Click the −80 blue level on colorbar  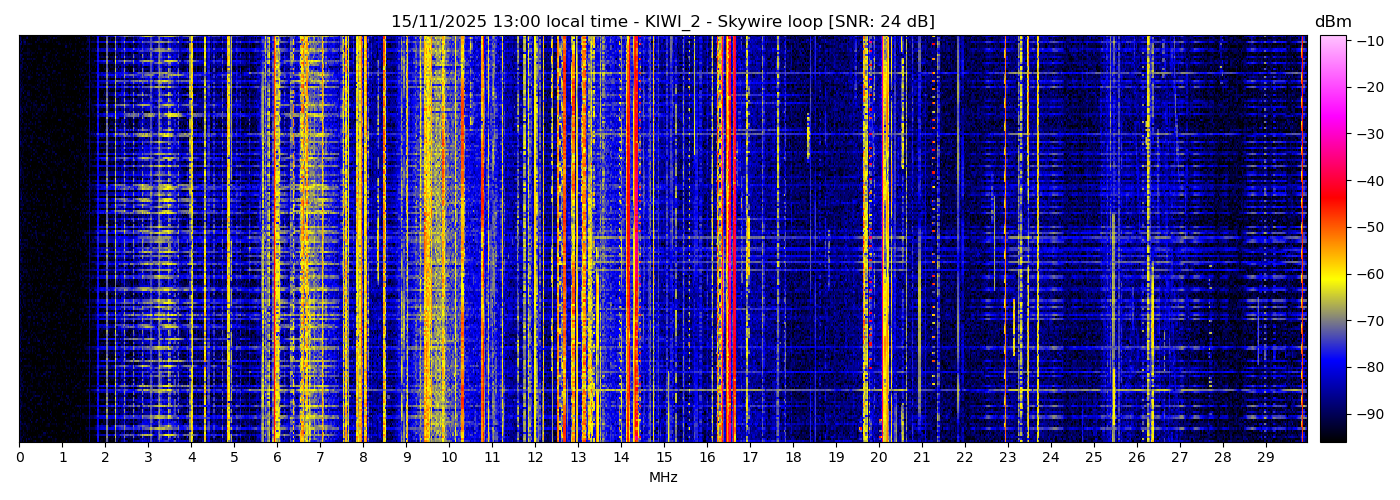(1333, 367)
